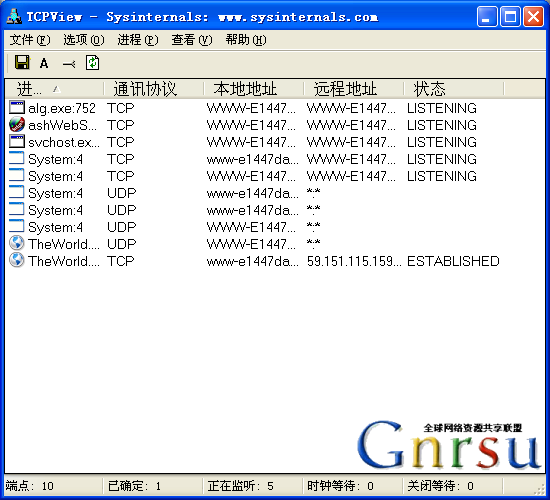
Task: Sort by the 通讯协议 column header
Action: pyautogui.click(x=154, y=89)
